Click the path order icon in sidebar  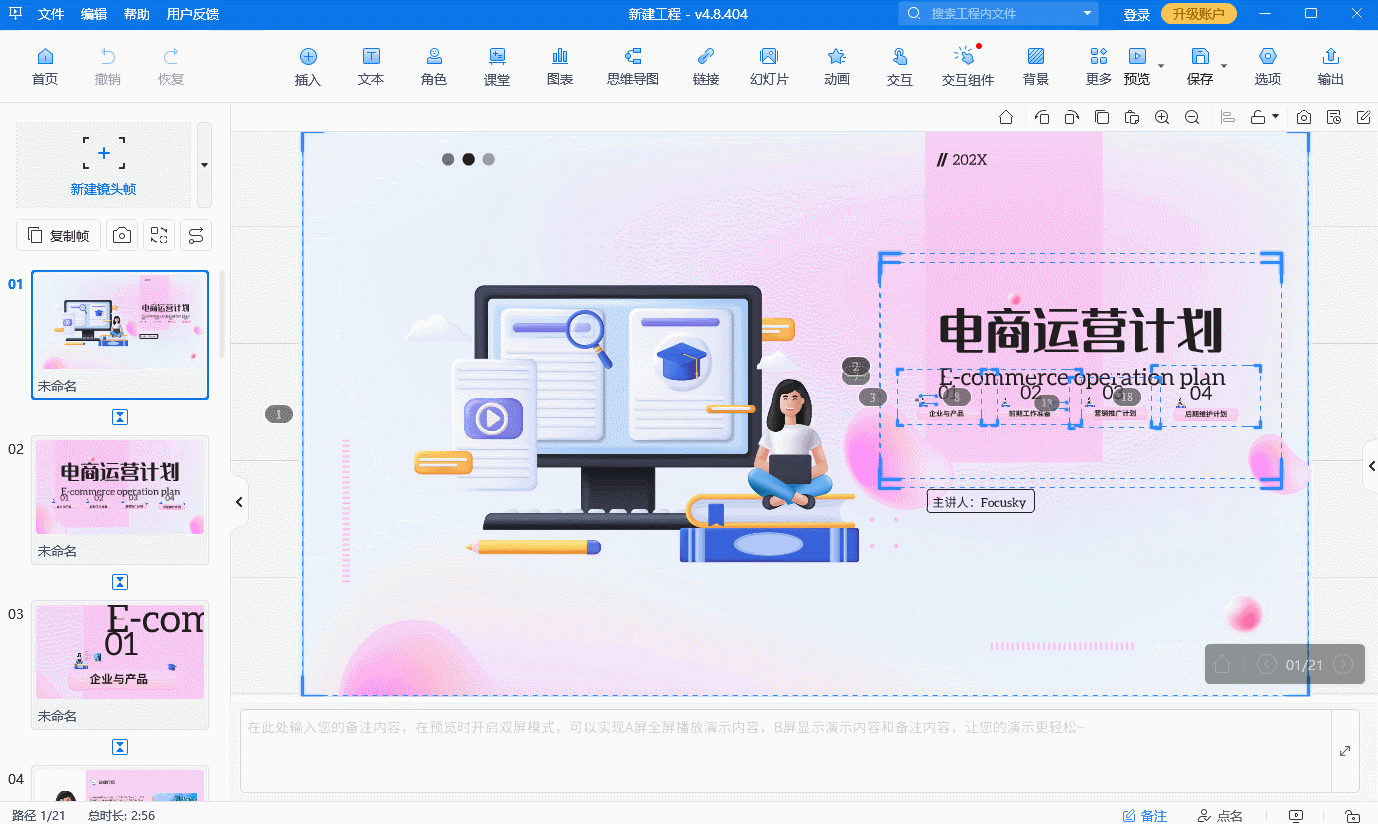pos(196,235)
